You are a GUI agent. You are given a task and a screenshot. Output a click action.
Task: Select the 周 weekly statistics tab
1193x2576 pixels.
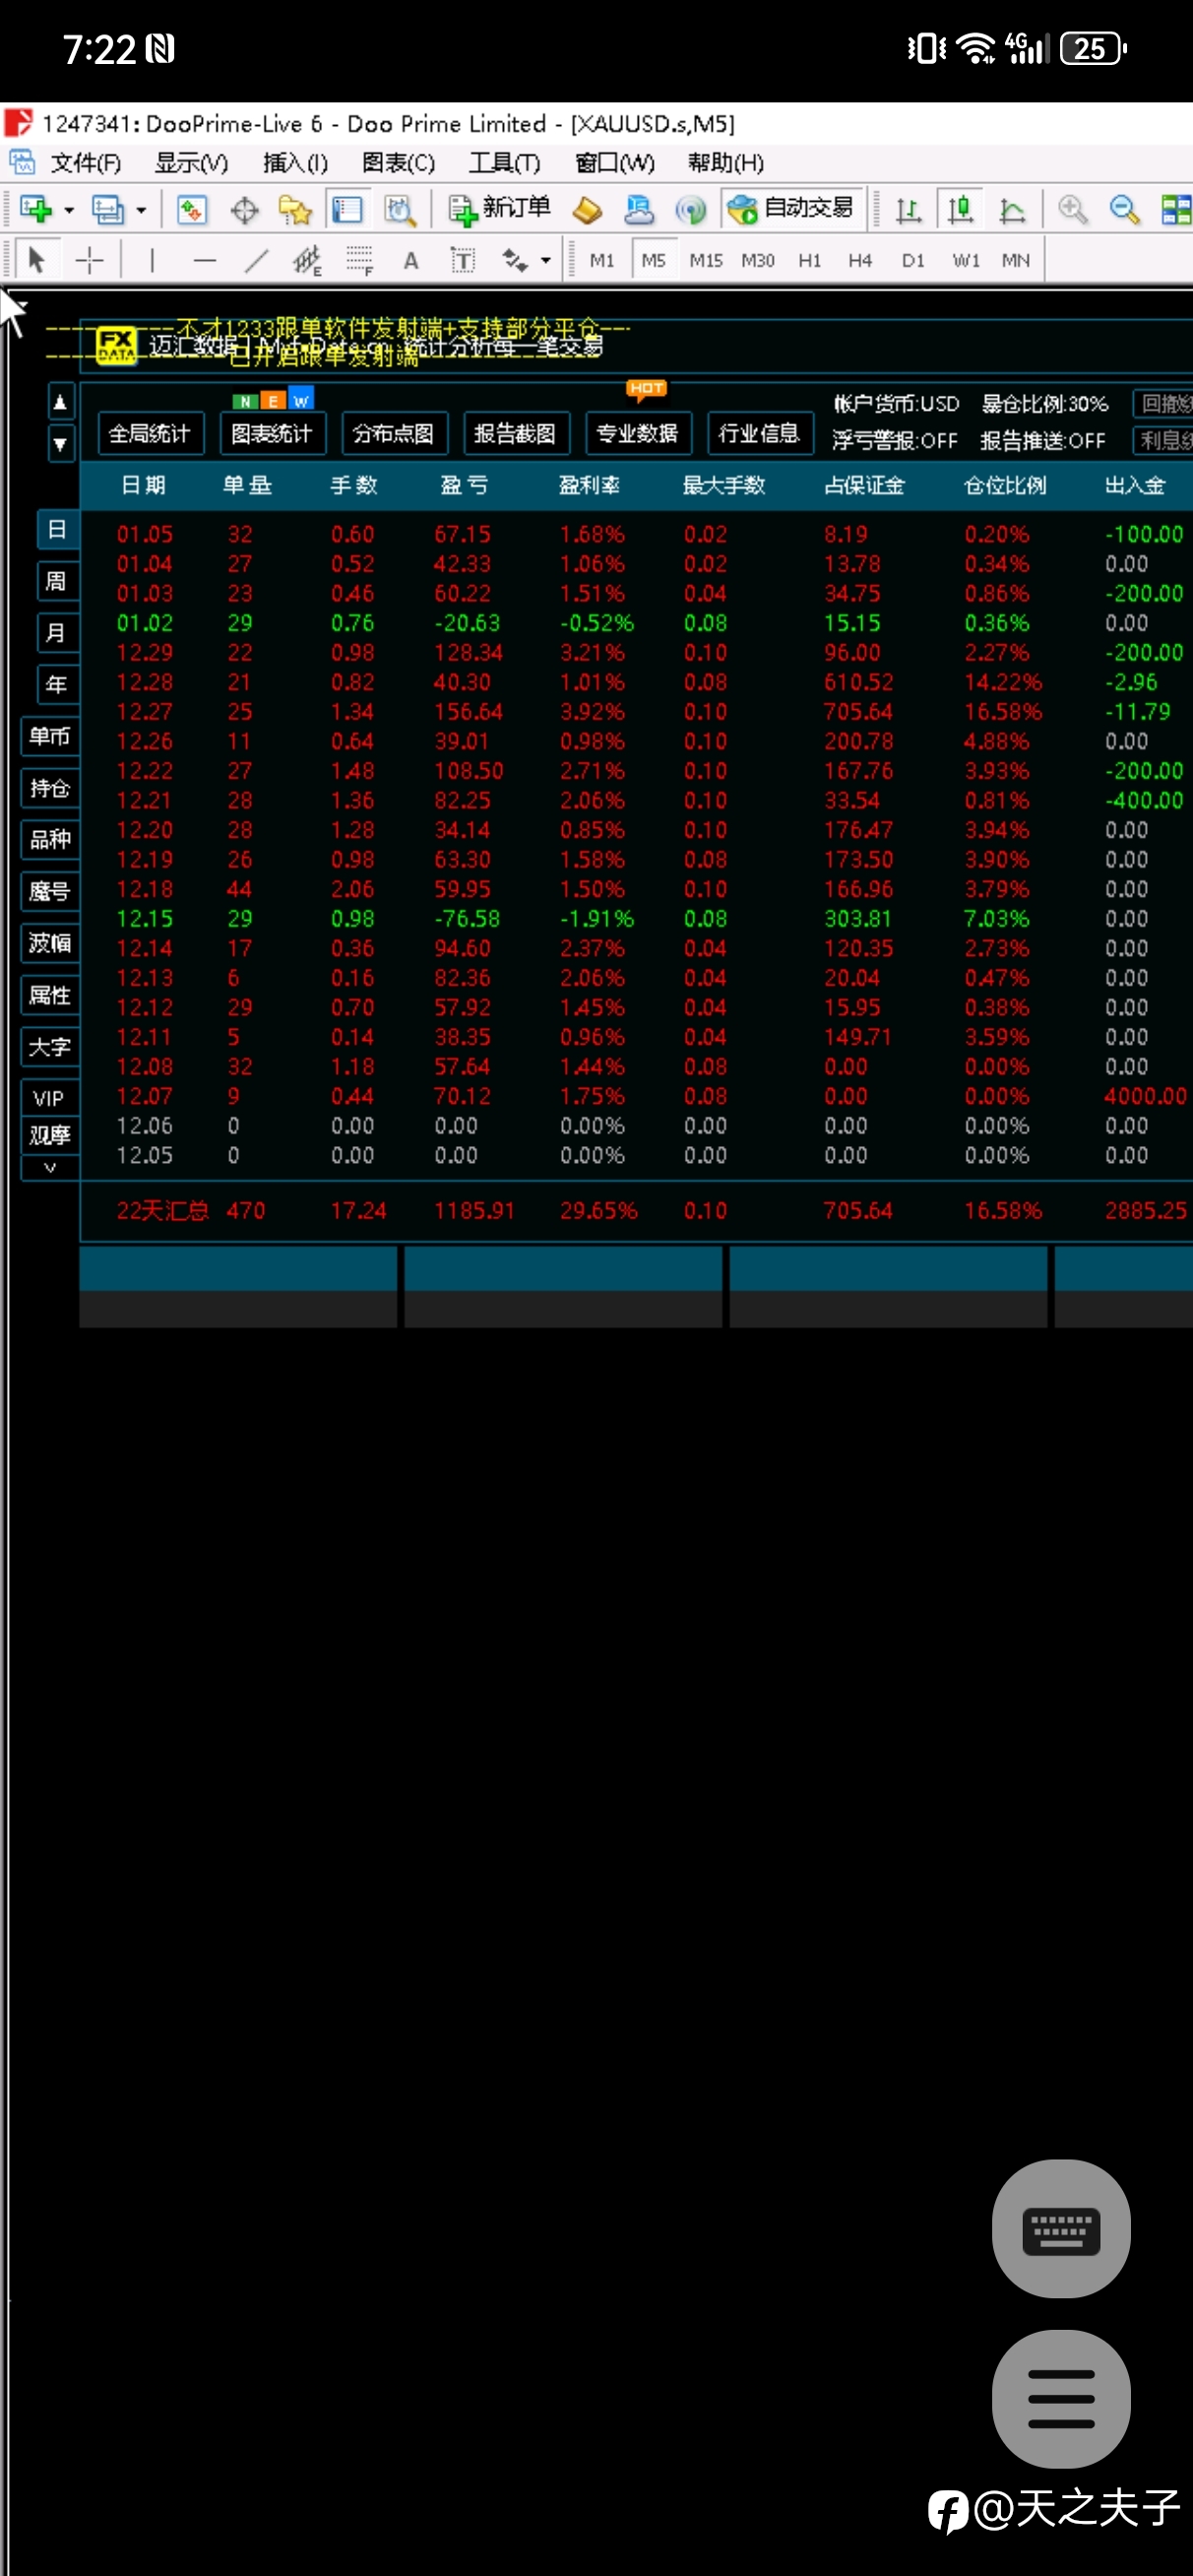pyautogui.click(x=57, y=581)
